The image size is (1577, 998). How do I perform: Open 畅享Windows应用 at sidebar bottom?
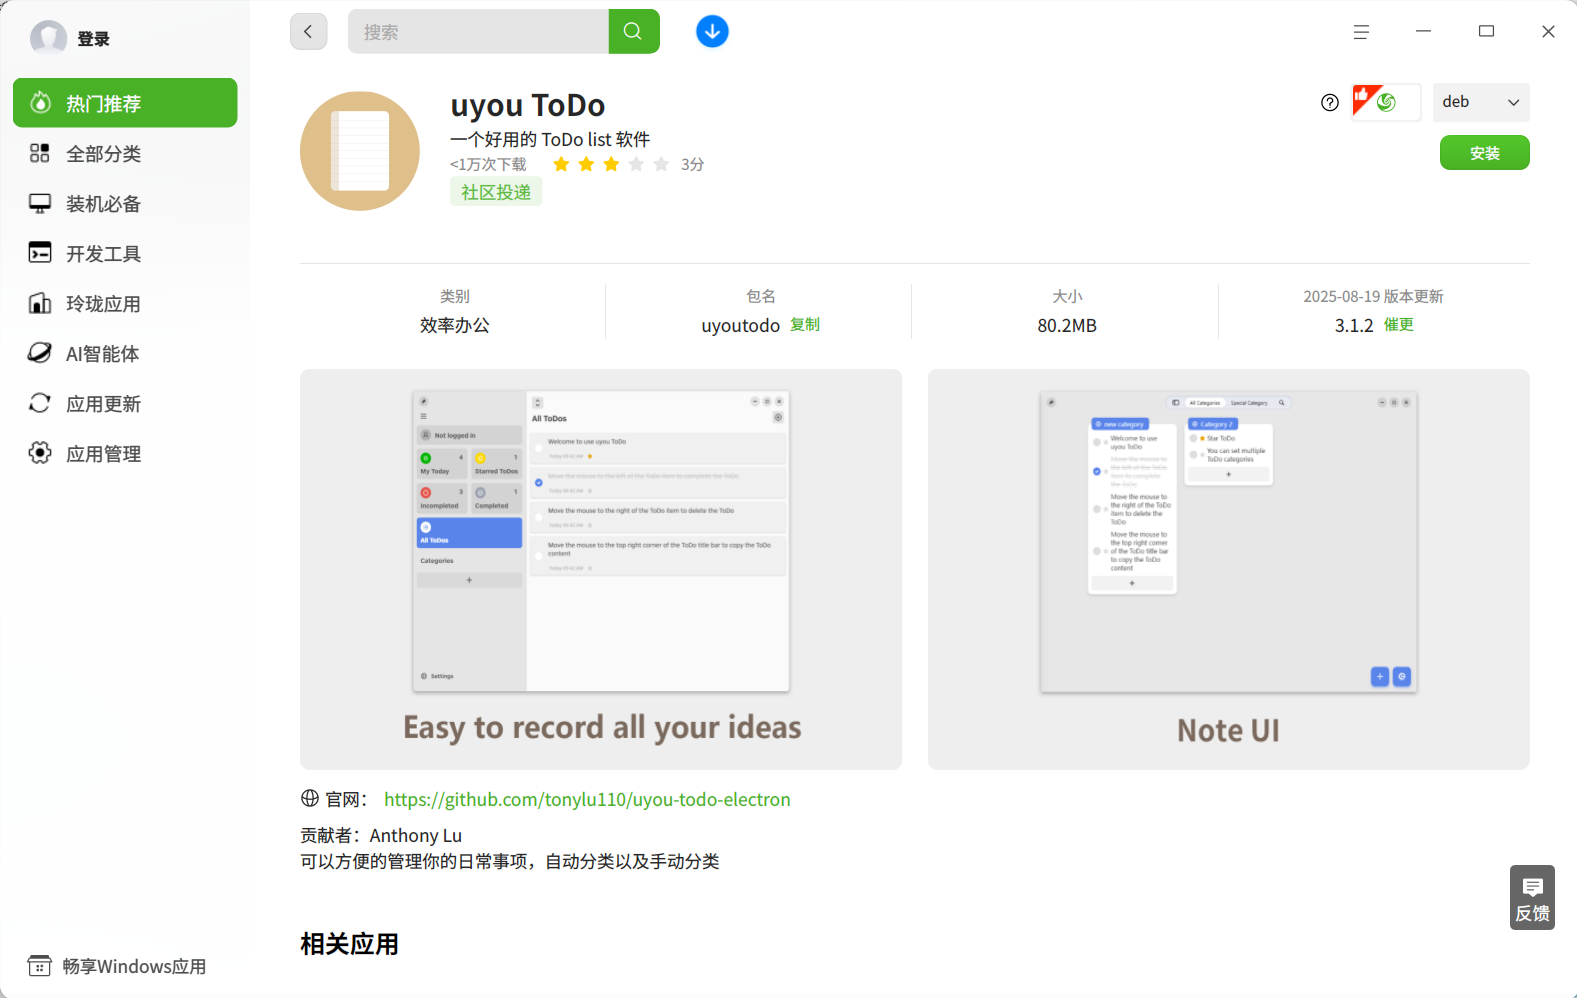(117, 966)
